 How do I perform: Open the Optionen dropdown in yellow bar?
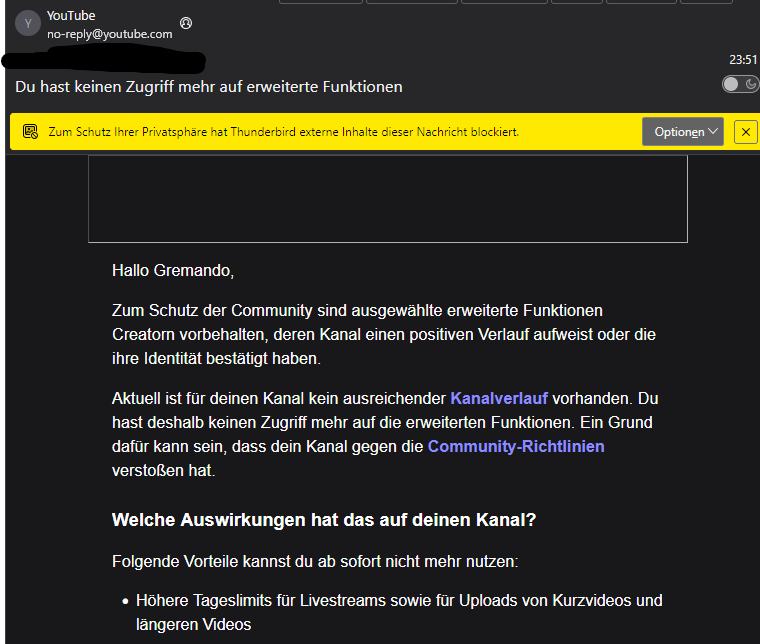click(682, 131)
